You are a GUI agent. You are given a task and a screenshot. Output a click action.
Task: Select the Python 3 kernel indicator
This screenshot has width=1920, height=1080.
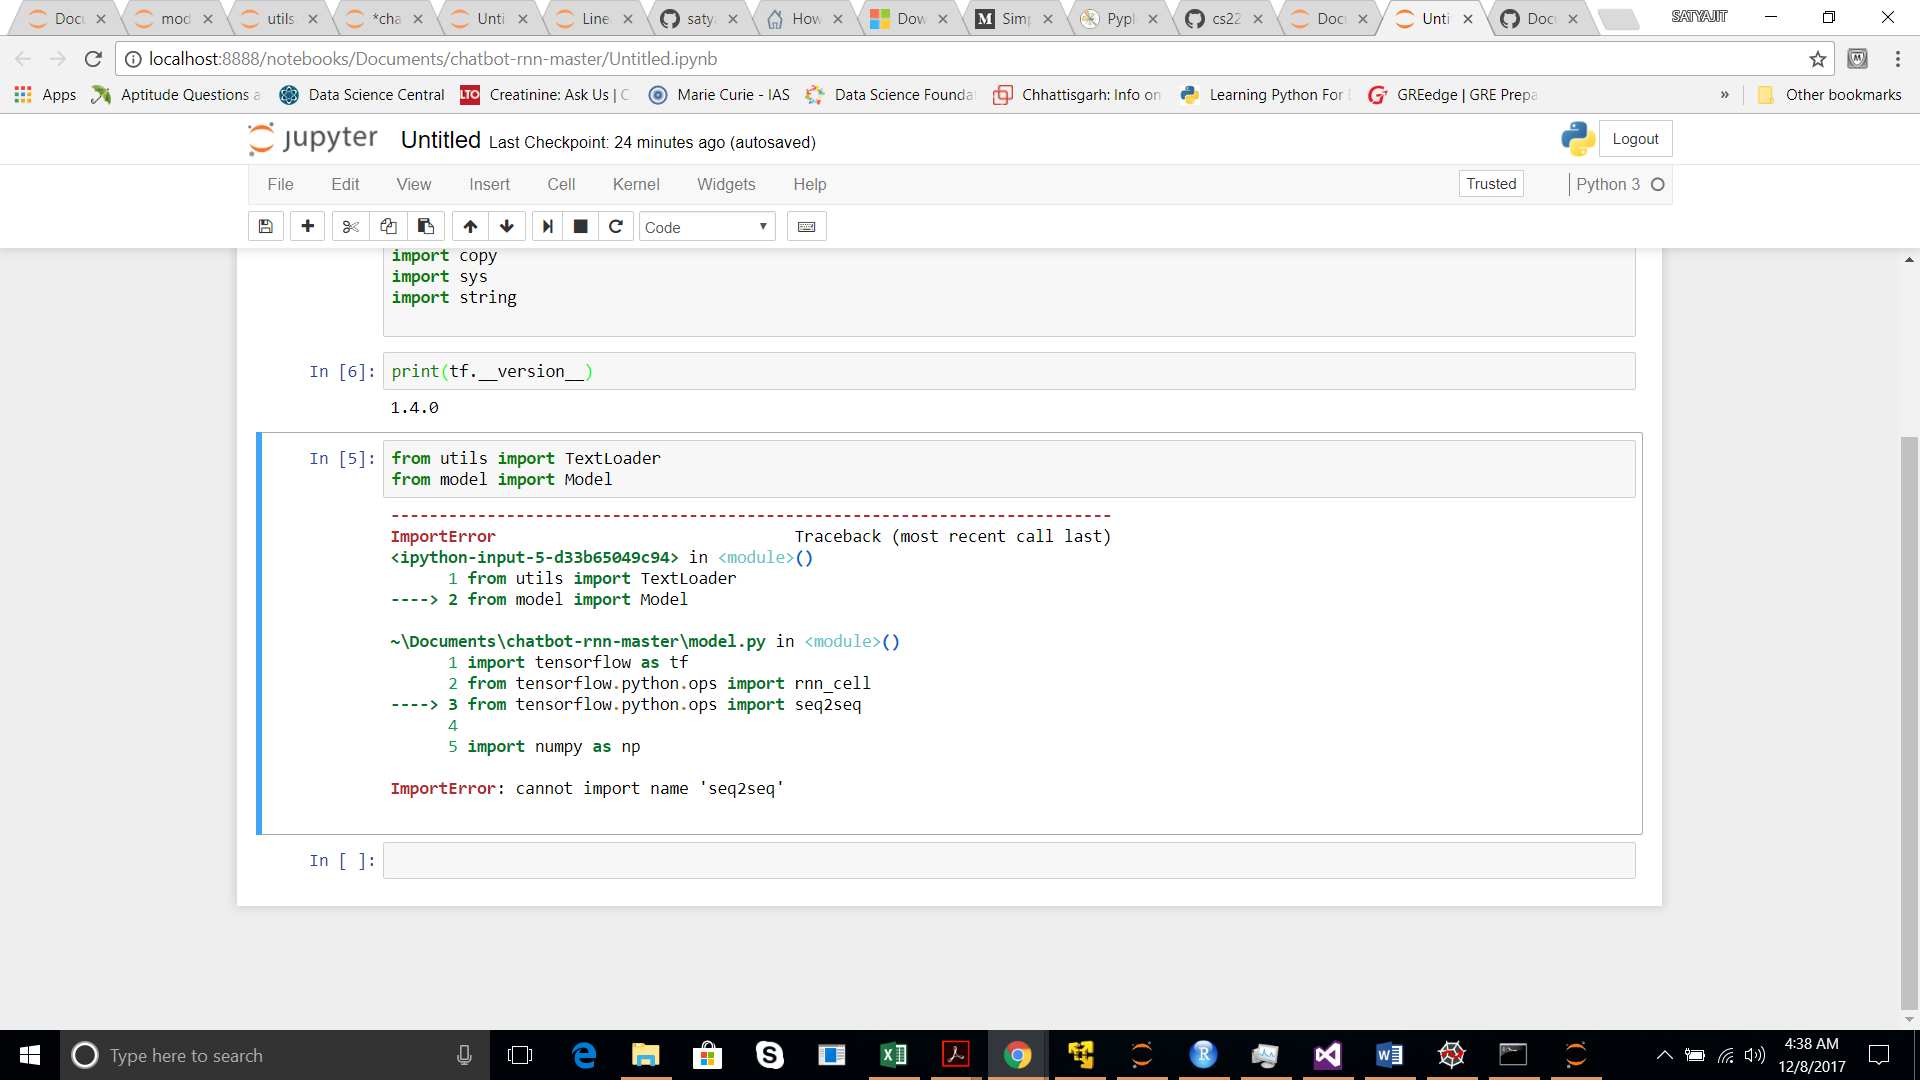click(1608, 184)
